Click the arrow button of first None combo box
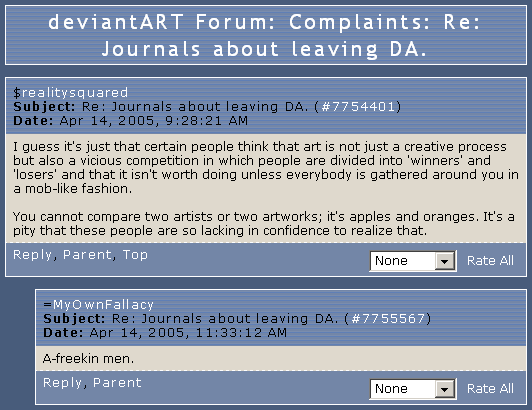The image size is (532, 410). pos(444,261)
